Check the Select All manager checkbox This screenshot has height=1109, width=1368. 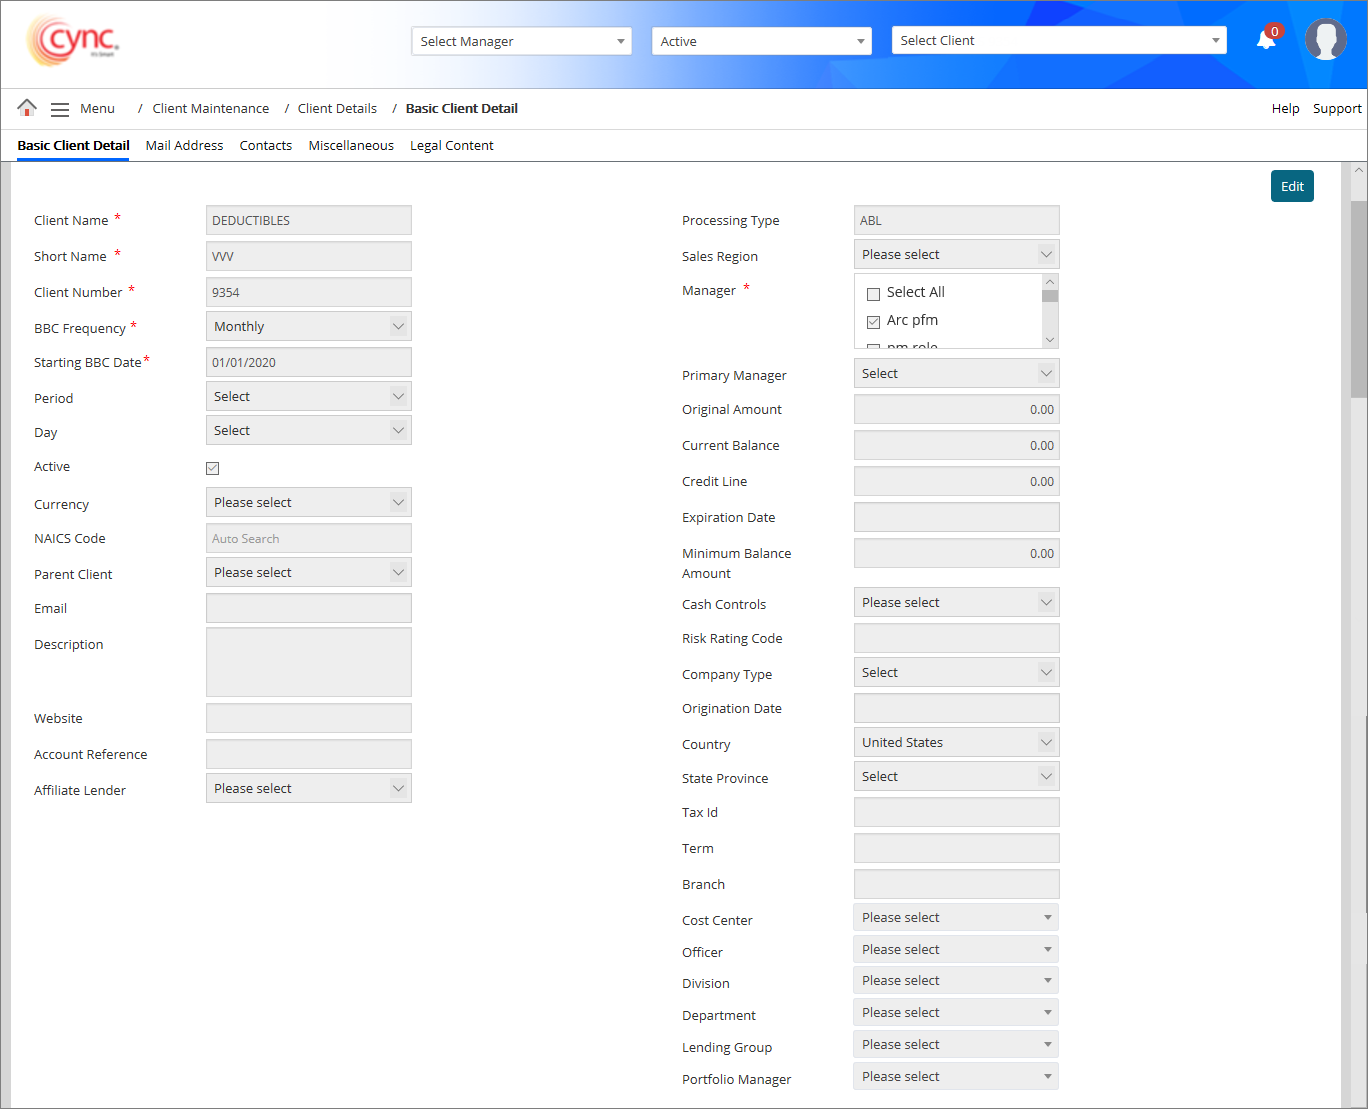[x=873, y=293]
